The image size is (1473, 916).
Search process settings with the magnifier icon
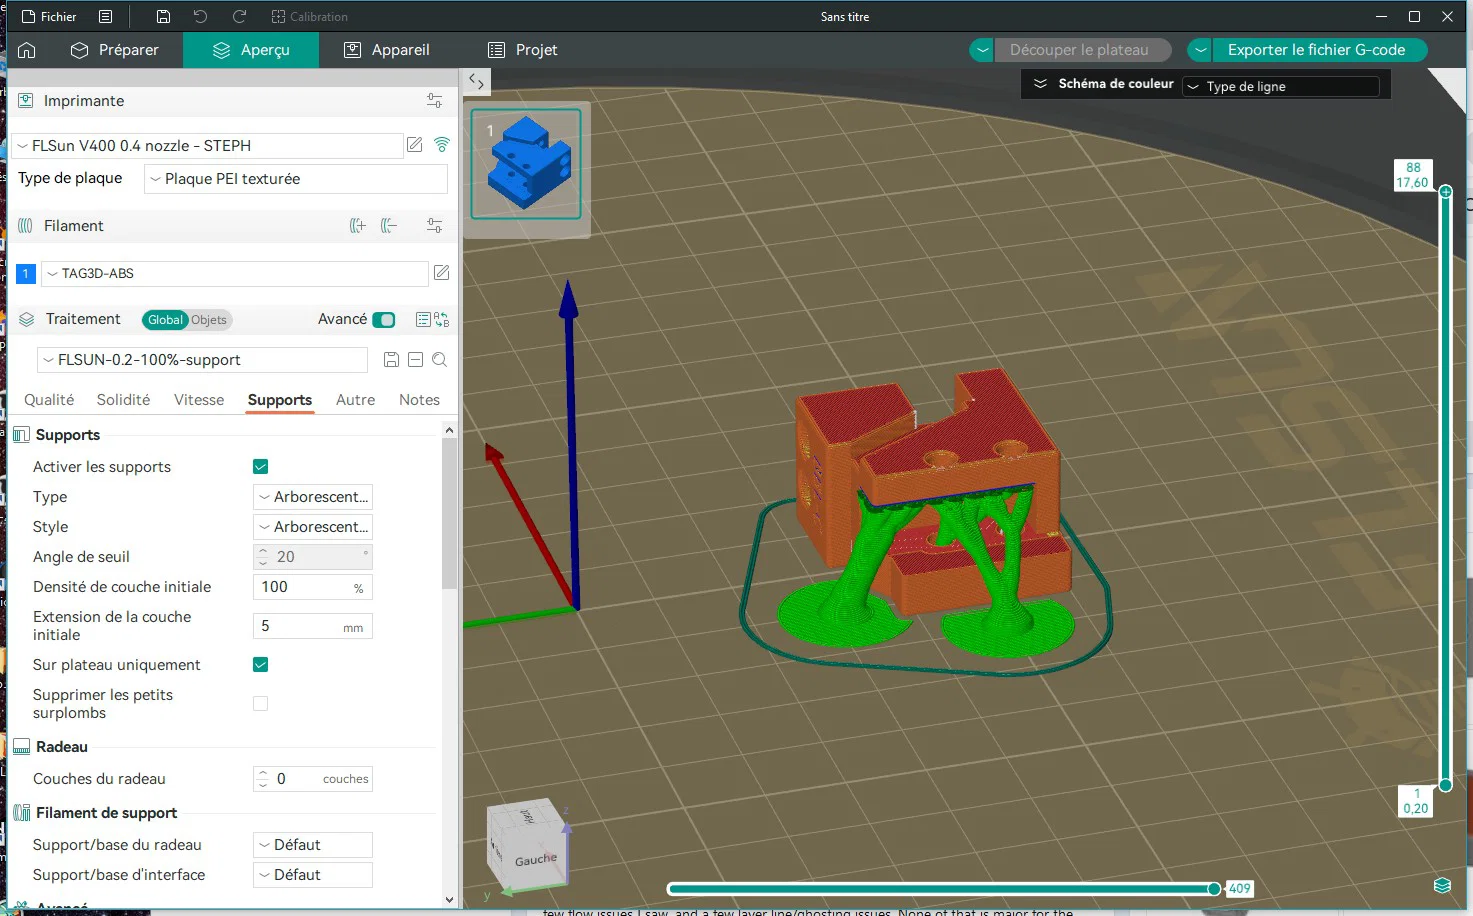[439, 360]
